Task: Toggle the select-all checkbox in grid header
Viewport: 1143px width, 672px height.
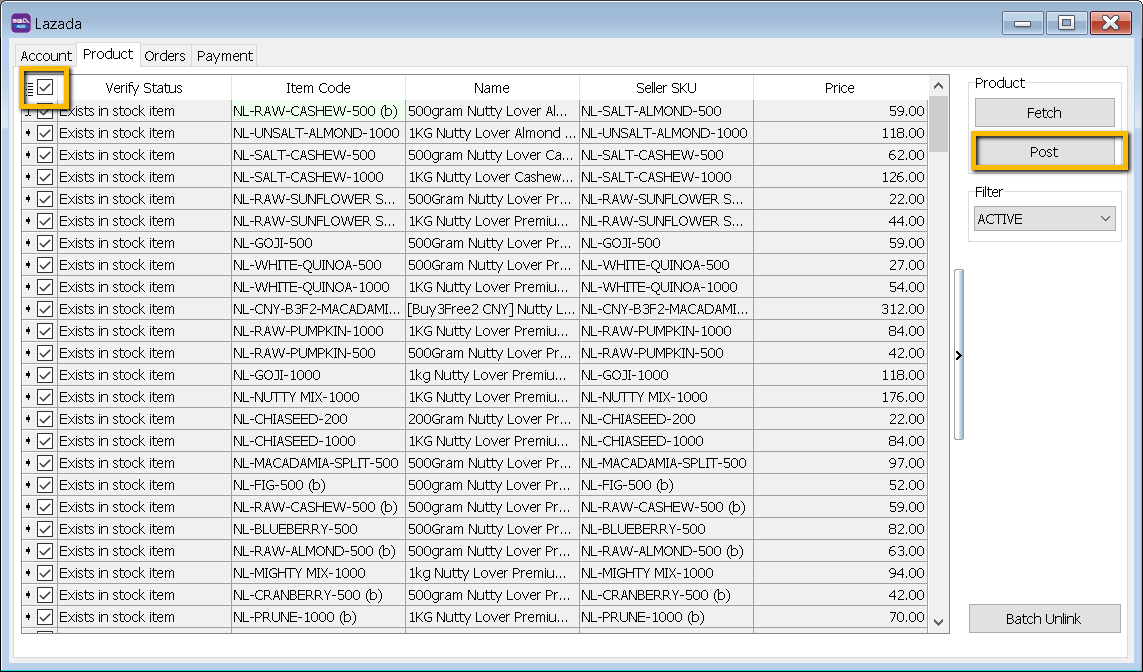Action: (x=46, y=88)
